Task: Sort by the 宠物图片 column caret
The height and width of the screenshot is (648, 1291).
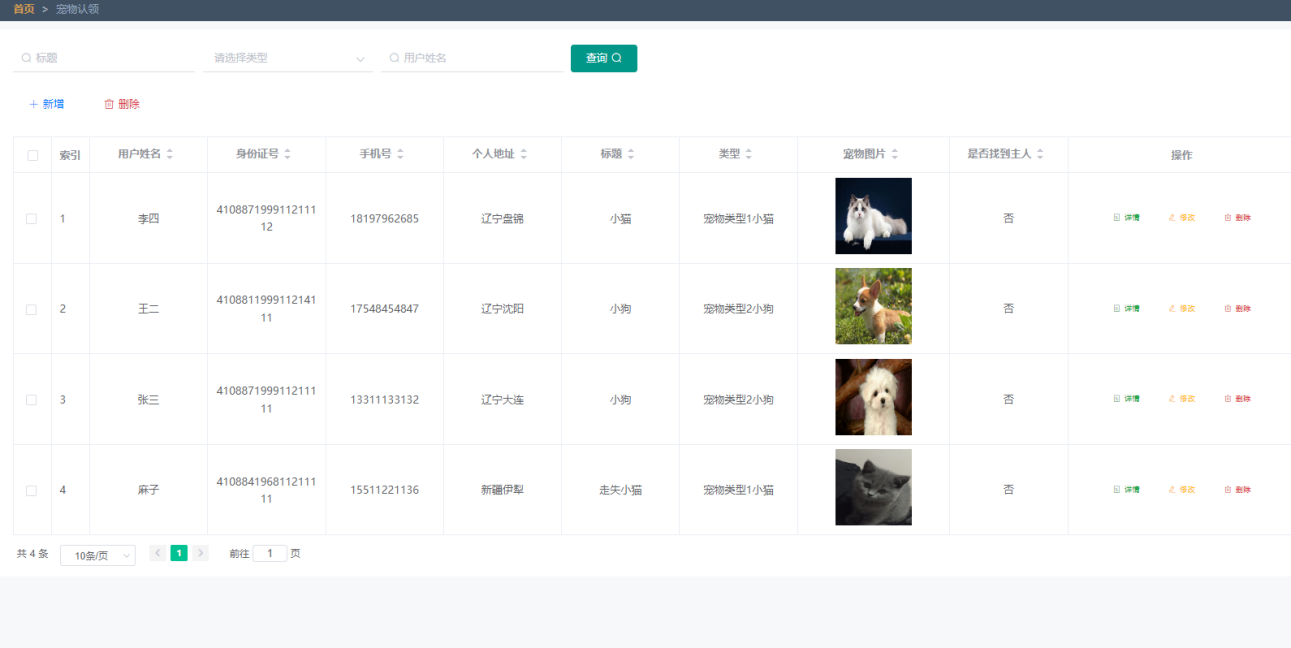Action: point(895,154)
